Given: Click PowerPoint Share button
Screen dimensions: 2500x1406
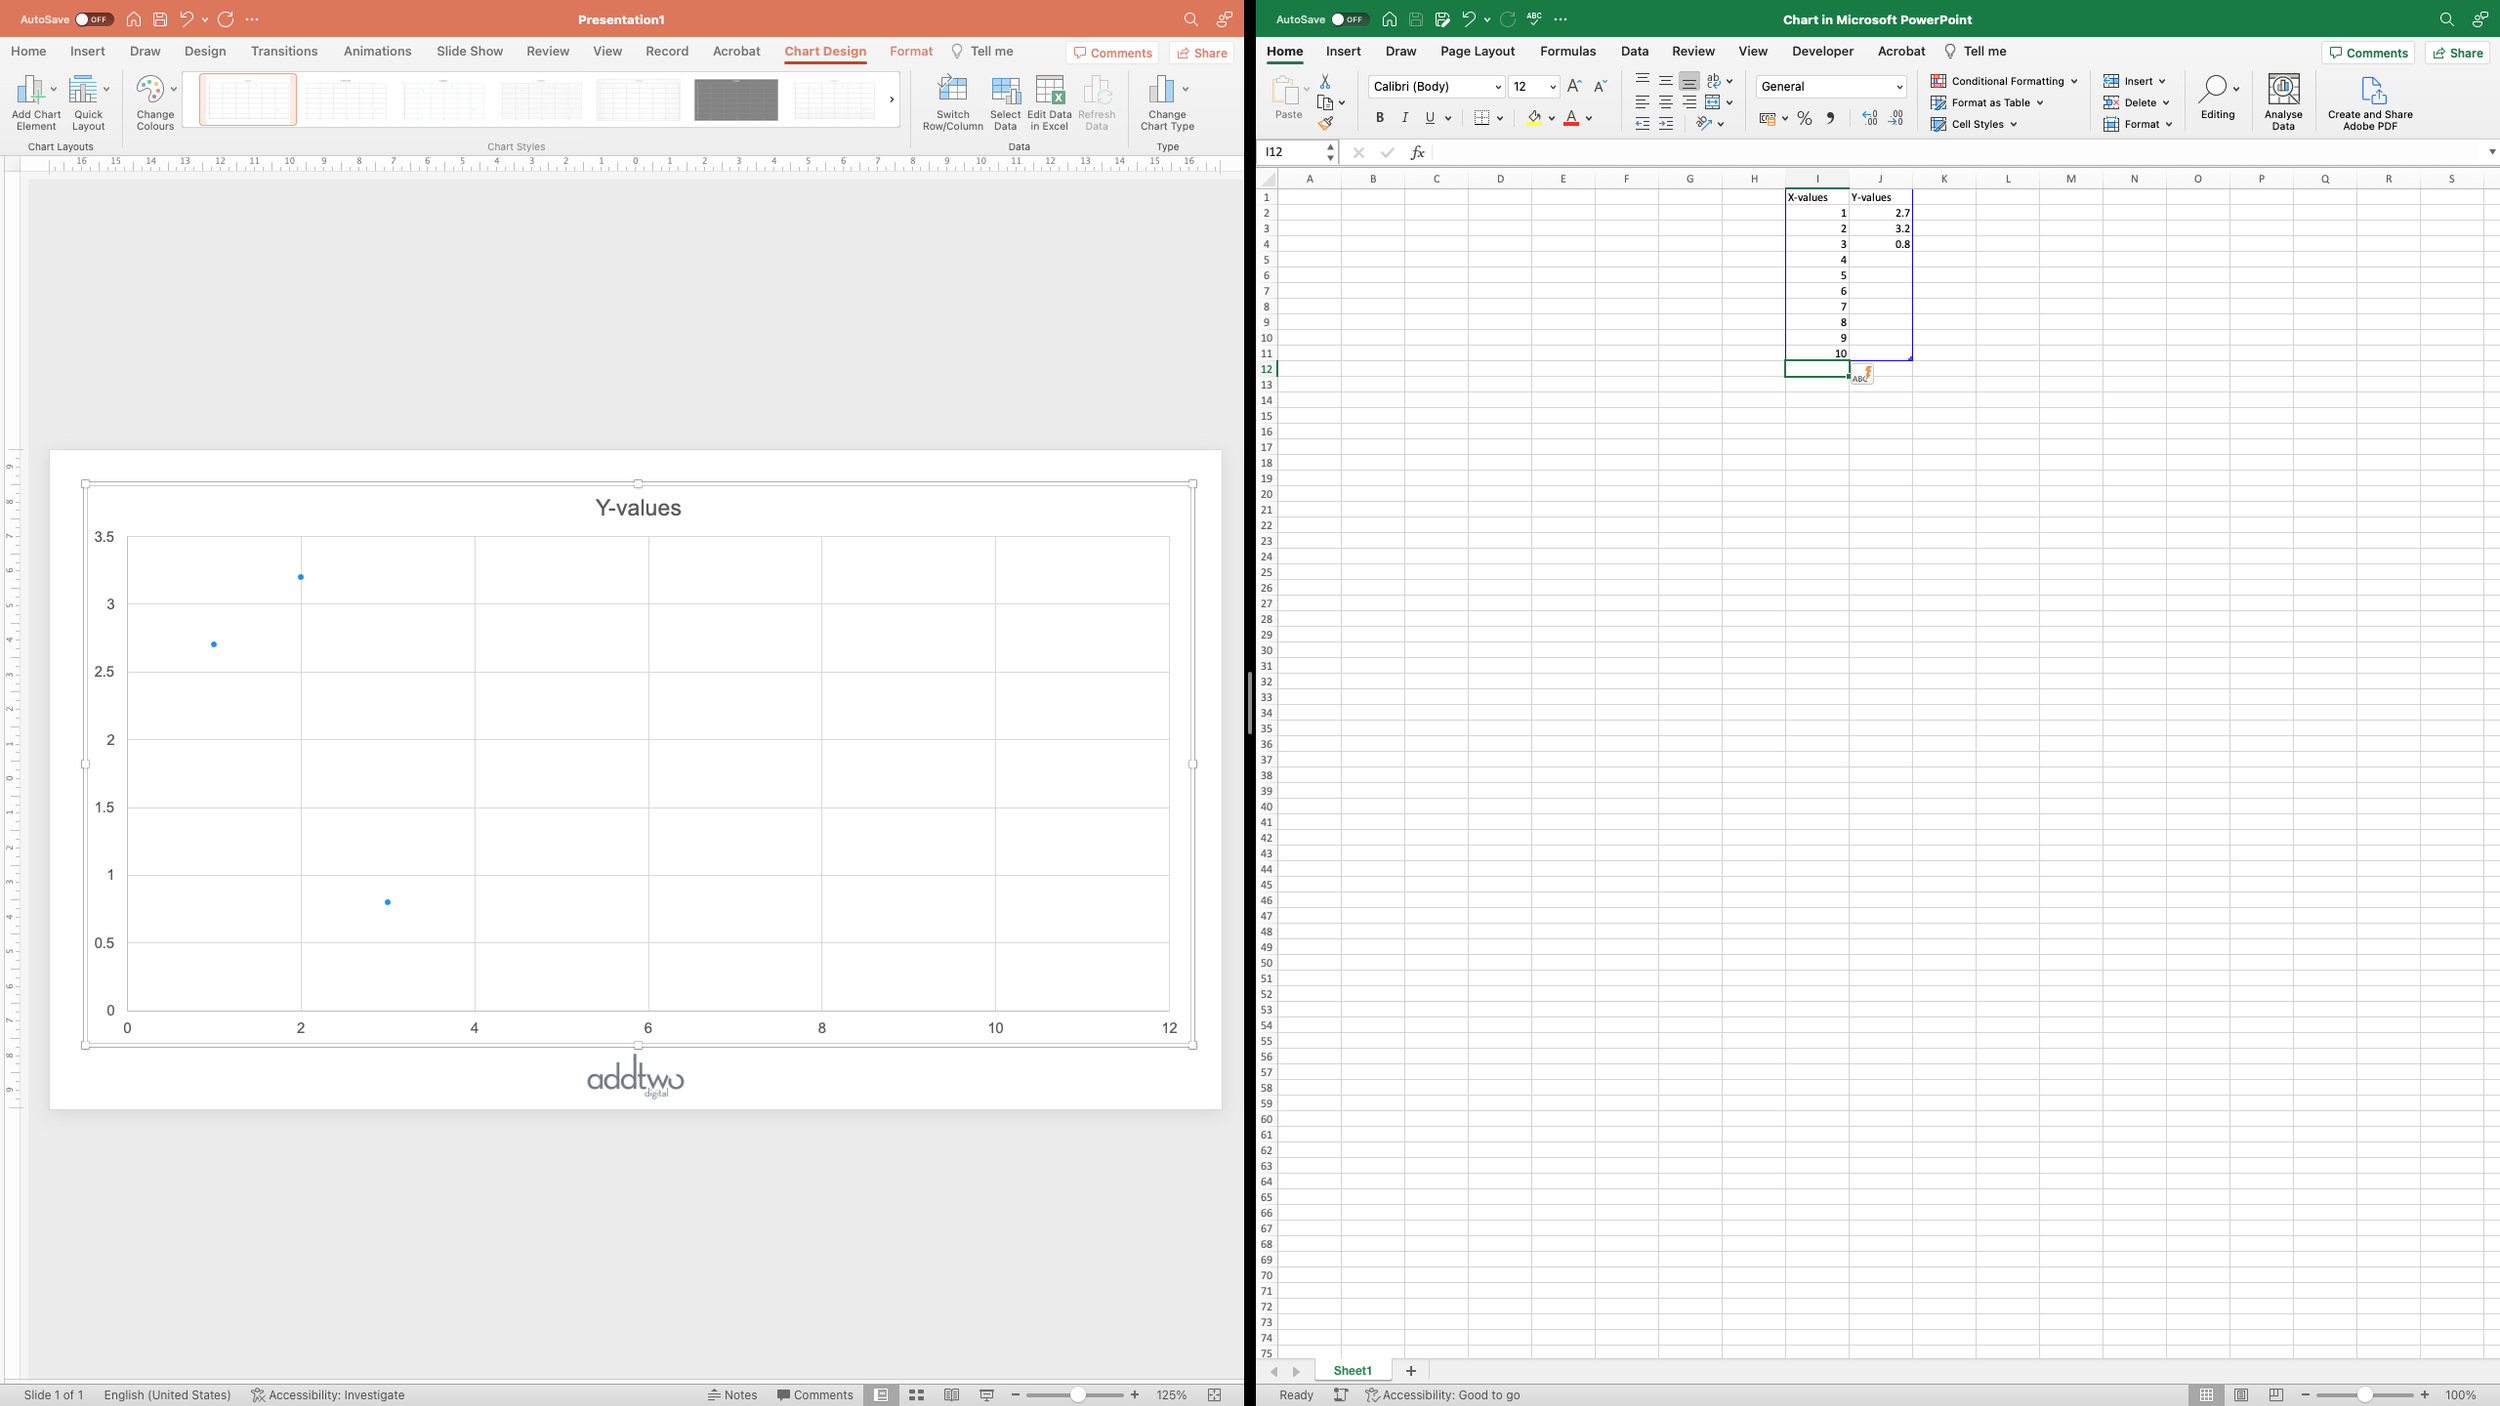Looking at the screenshot, I should [1201, 53].
